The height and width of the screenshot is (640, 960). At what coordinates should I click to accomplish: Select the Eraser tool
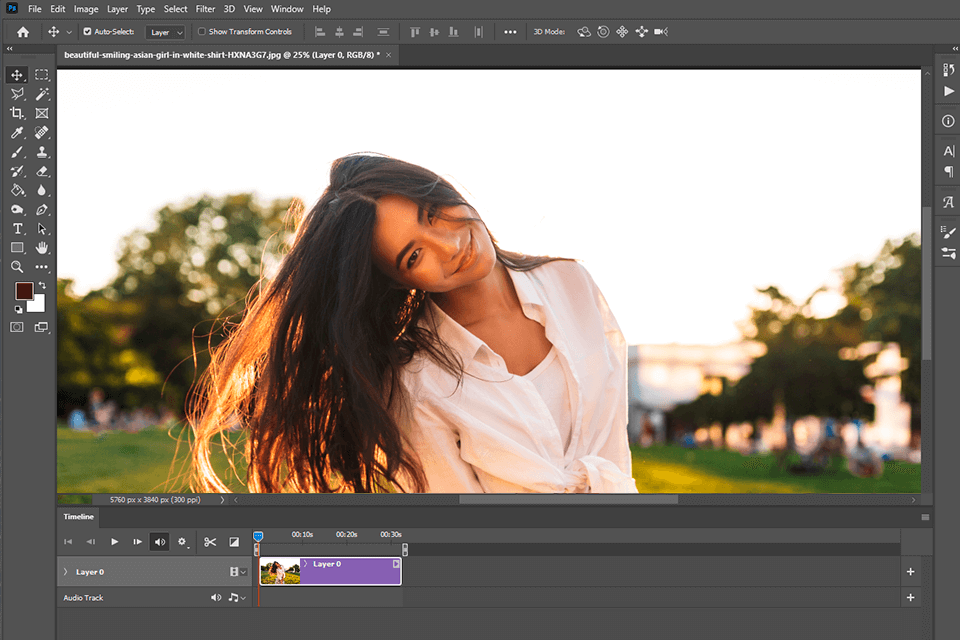point(42,171)
